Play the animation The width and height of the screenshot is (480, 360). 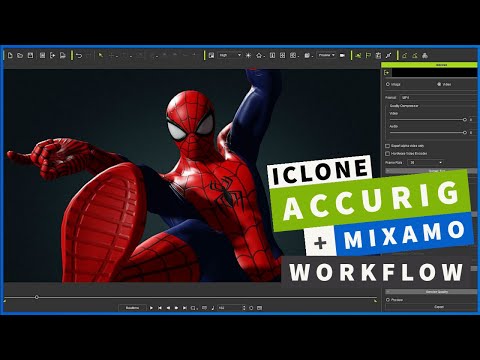coord(151,308)
